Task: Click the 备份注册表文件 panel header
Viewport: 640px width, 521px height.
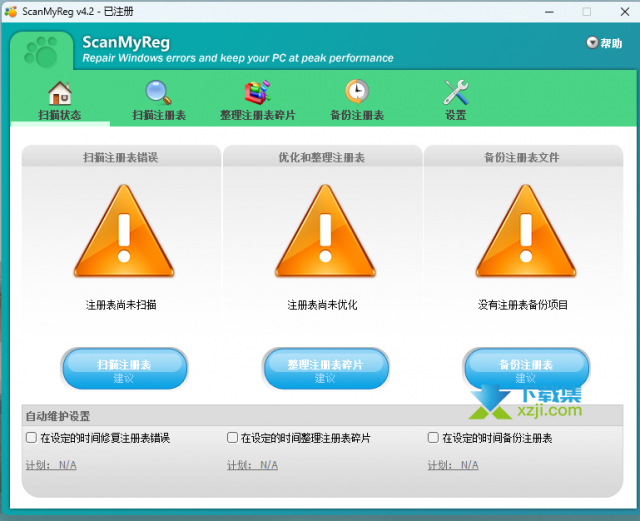Action: pos(522,158)
